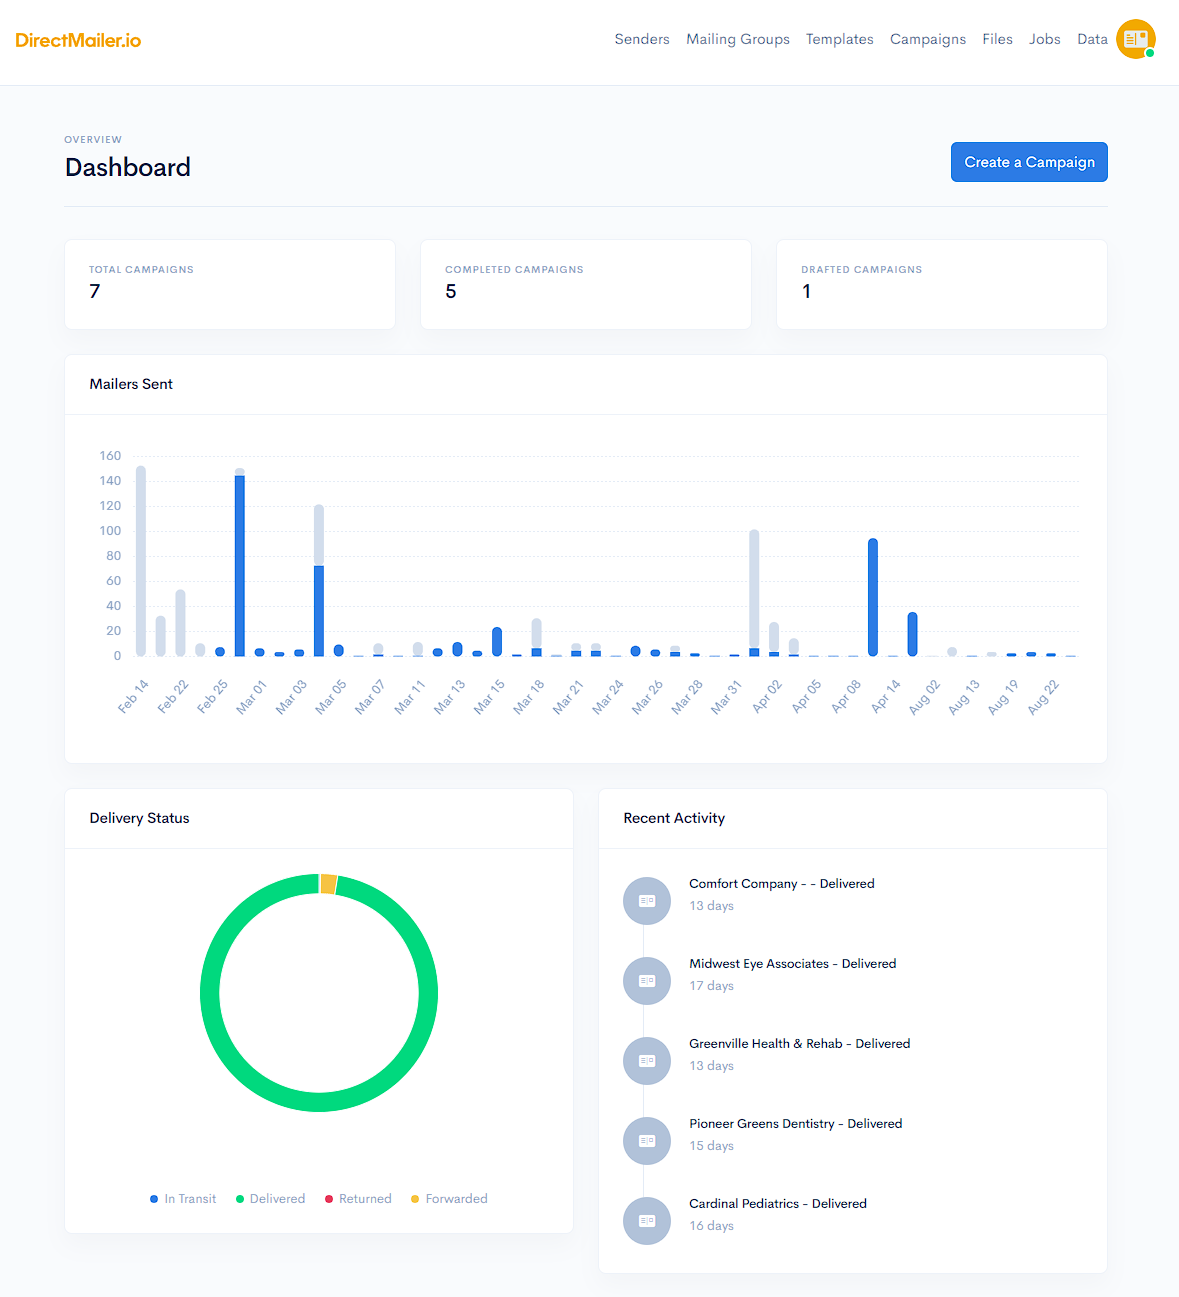
Task: Go to the Data page
Action: tap(1091, 39)
